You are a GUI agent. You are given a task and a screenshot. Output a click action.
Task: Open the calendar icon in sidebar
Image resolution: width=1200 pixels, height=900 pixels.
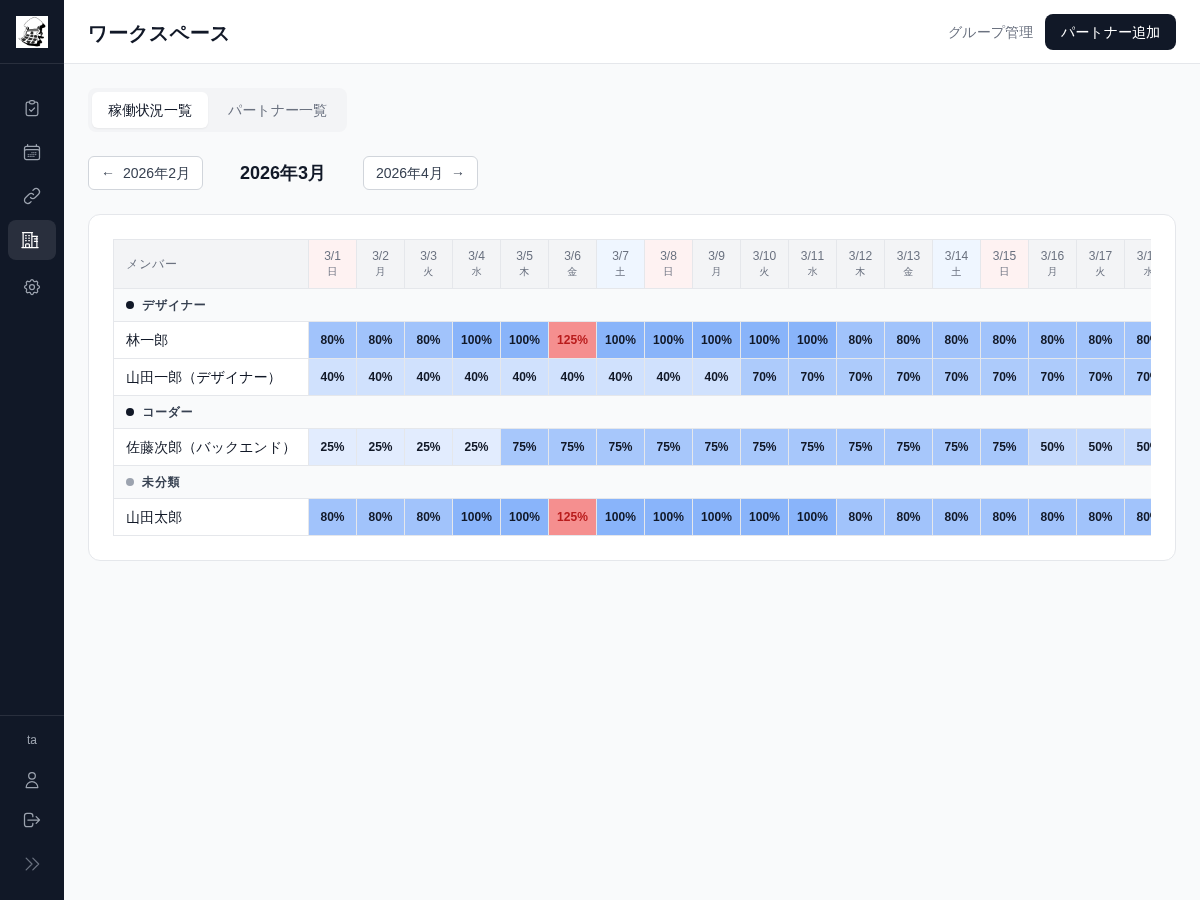pos(32,152)
